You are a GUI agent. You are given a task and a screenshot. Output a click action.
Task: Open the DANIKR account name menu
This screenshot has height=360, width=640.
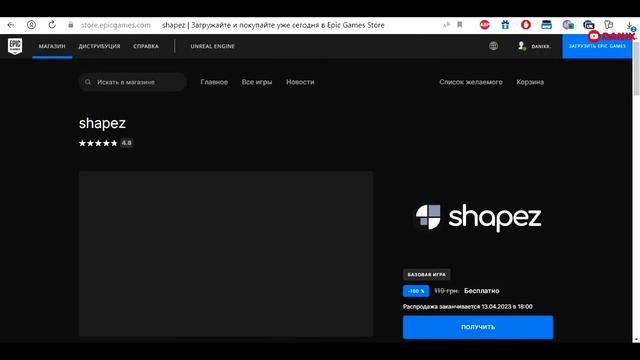point(541,47)
